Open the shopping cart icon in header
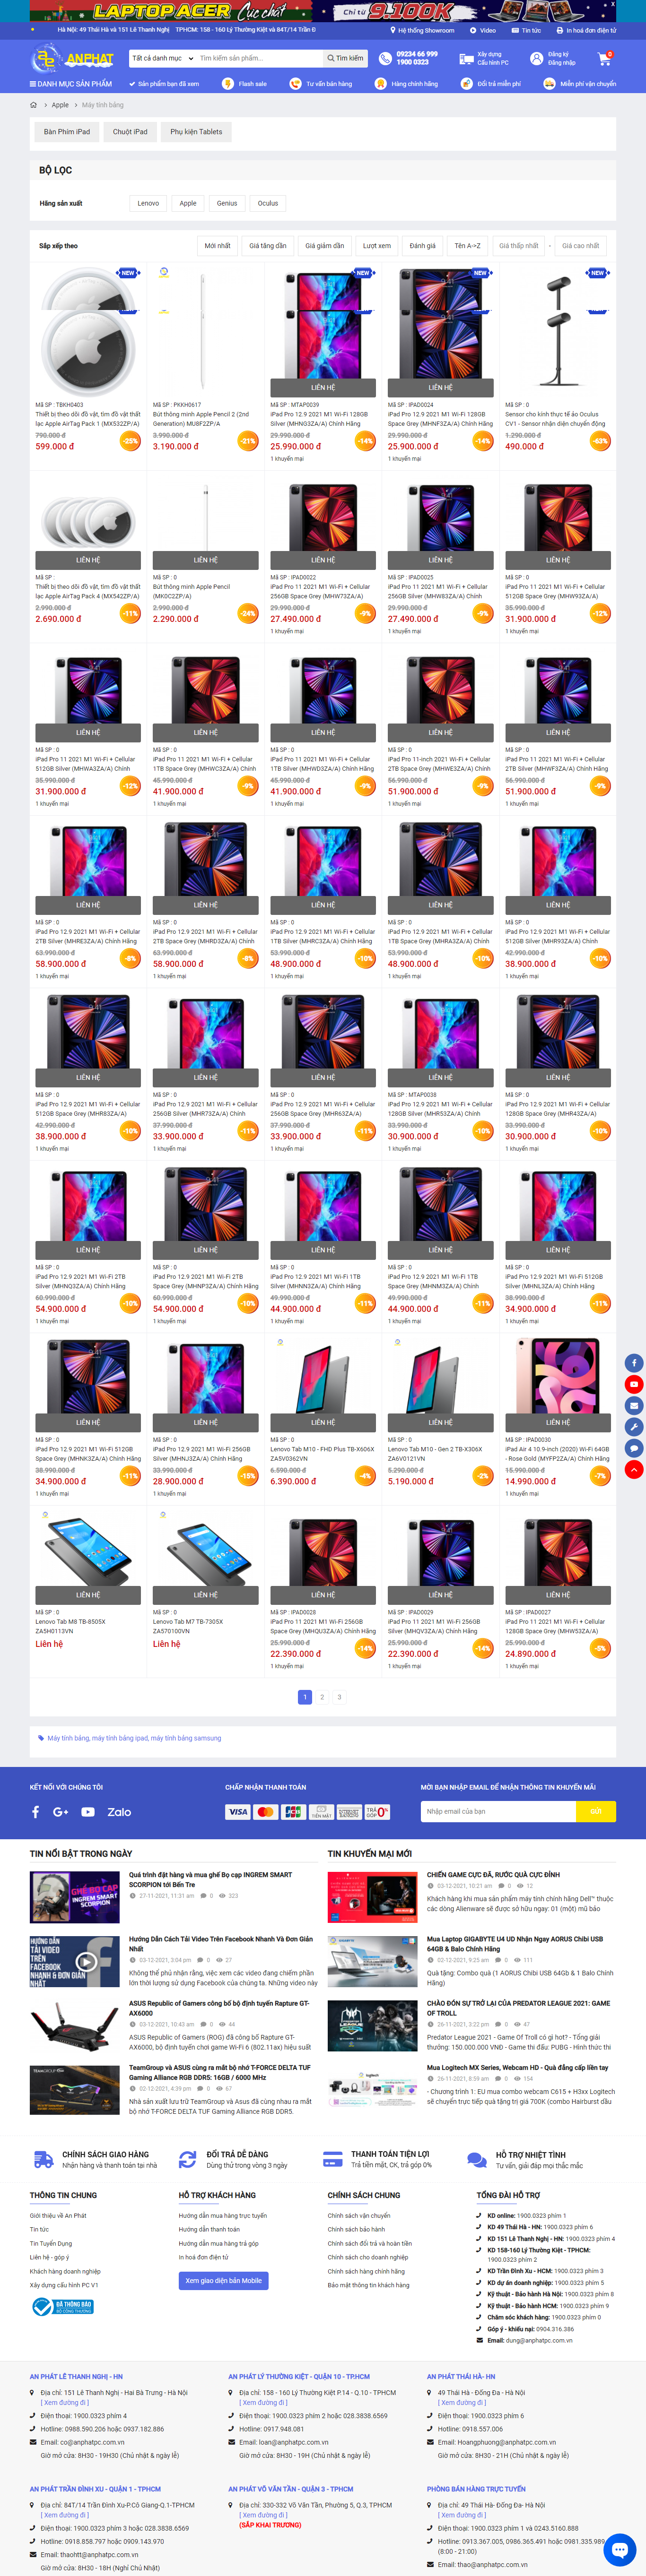646x2576 pixels. click(x=604, y=59)
